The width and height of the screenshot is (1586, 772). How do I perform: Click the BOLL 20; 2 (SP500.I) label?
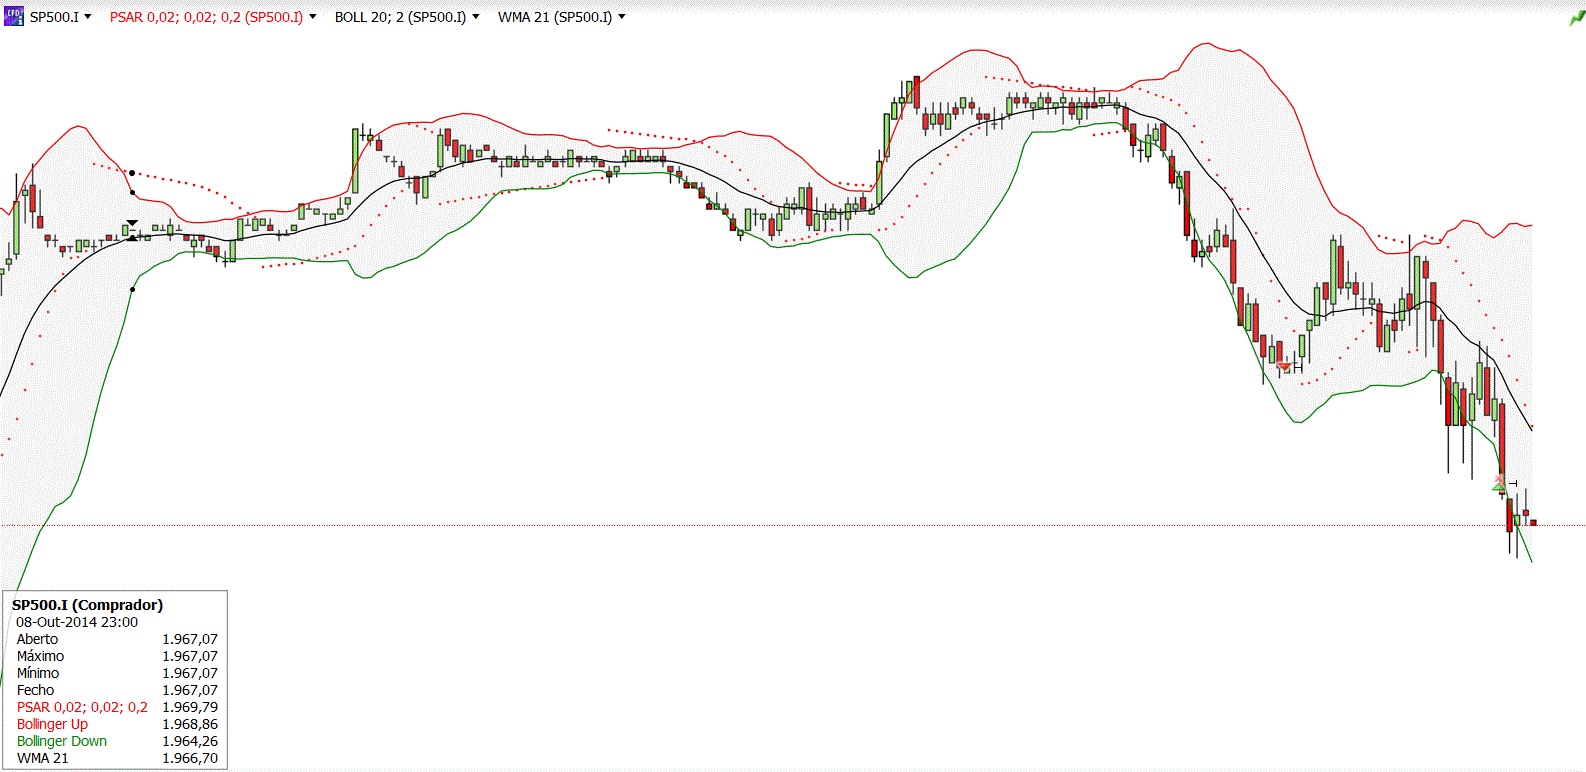[400, 17]
